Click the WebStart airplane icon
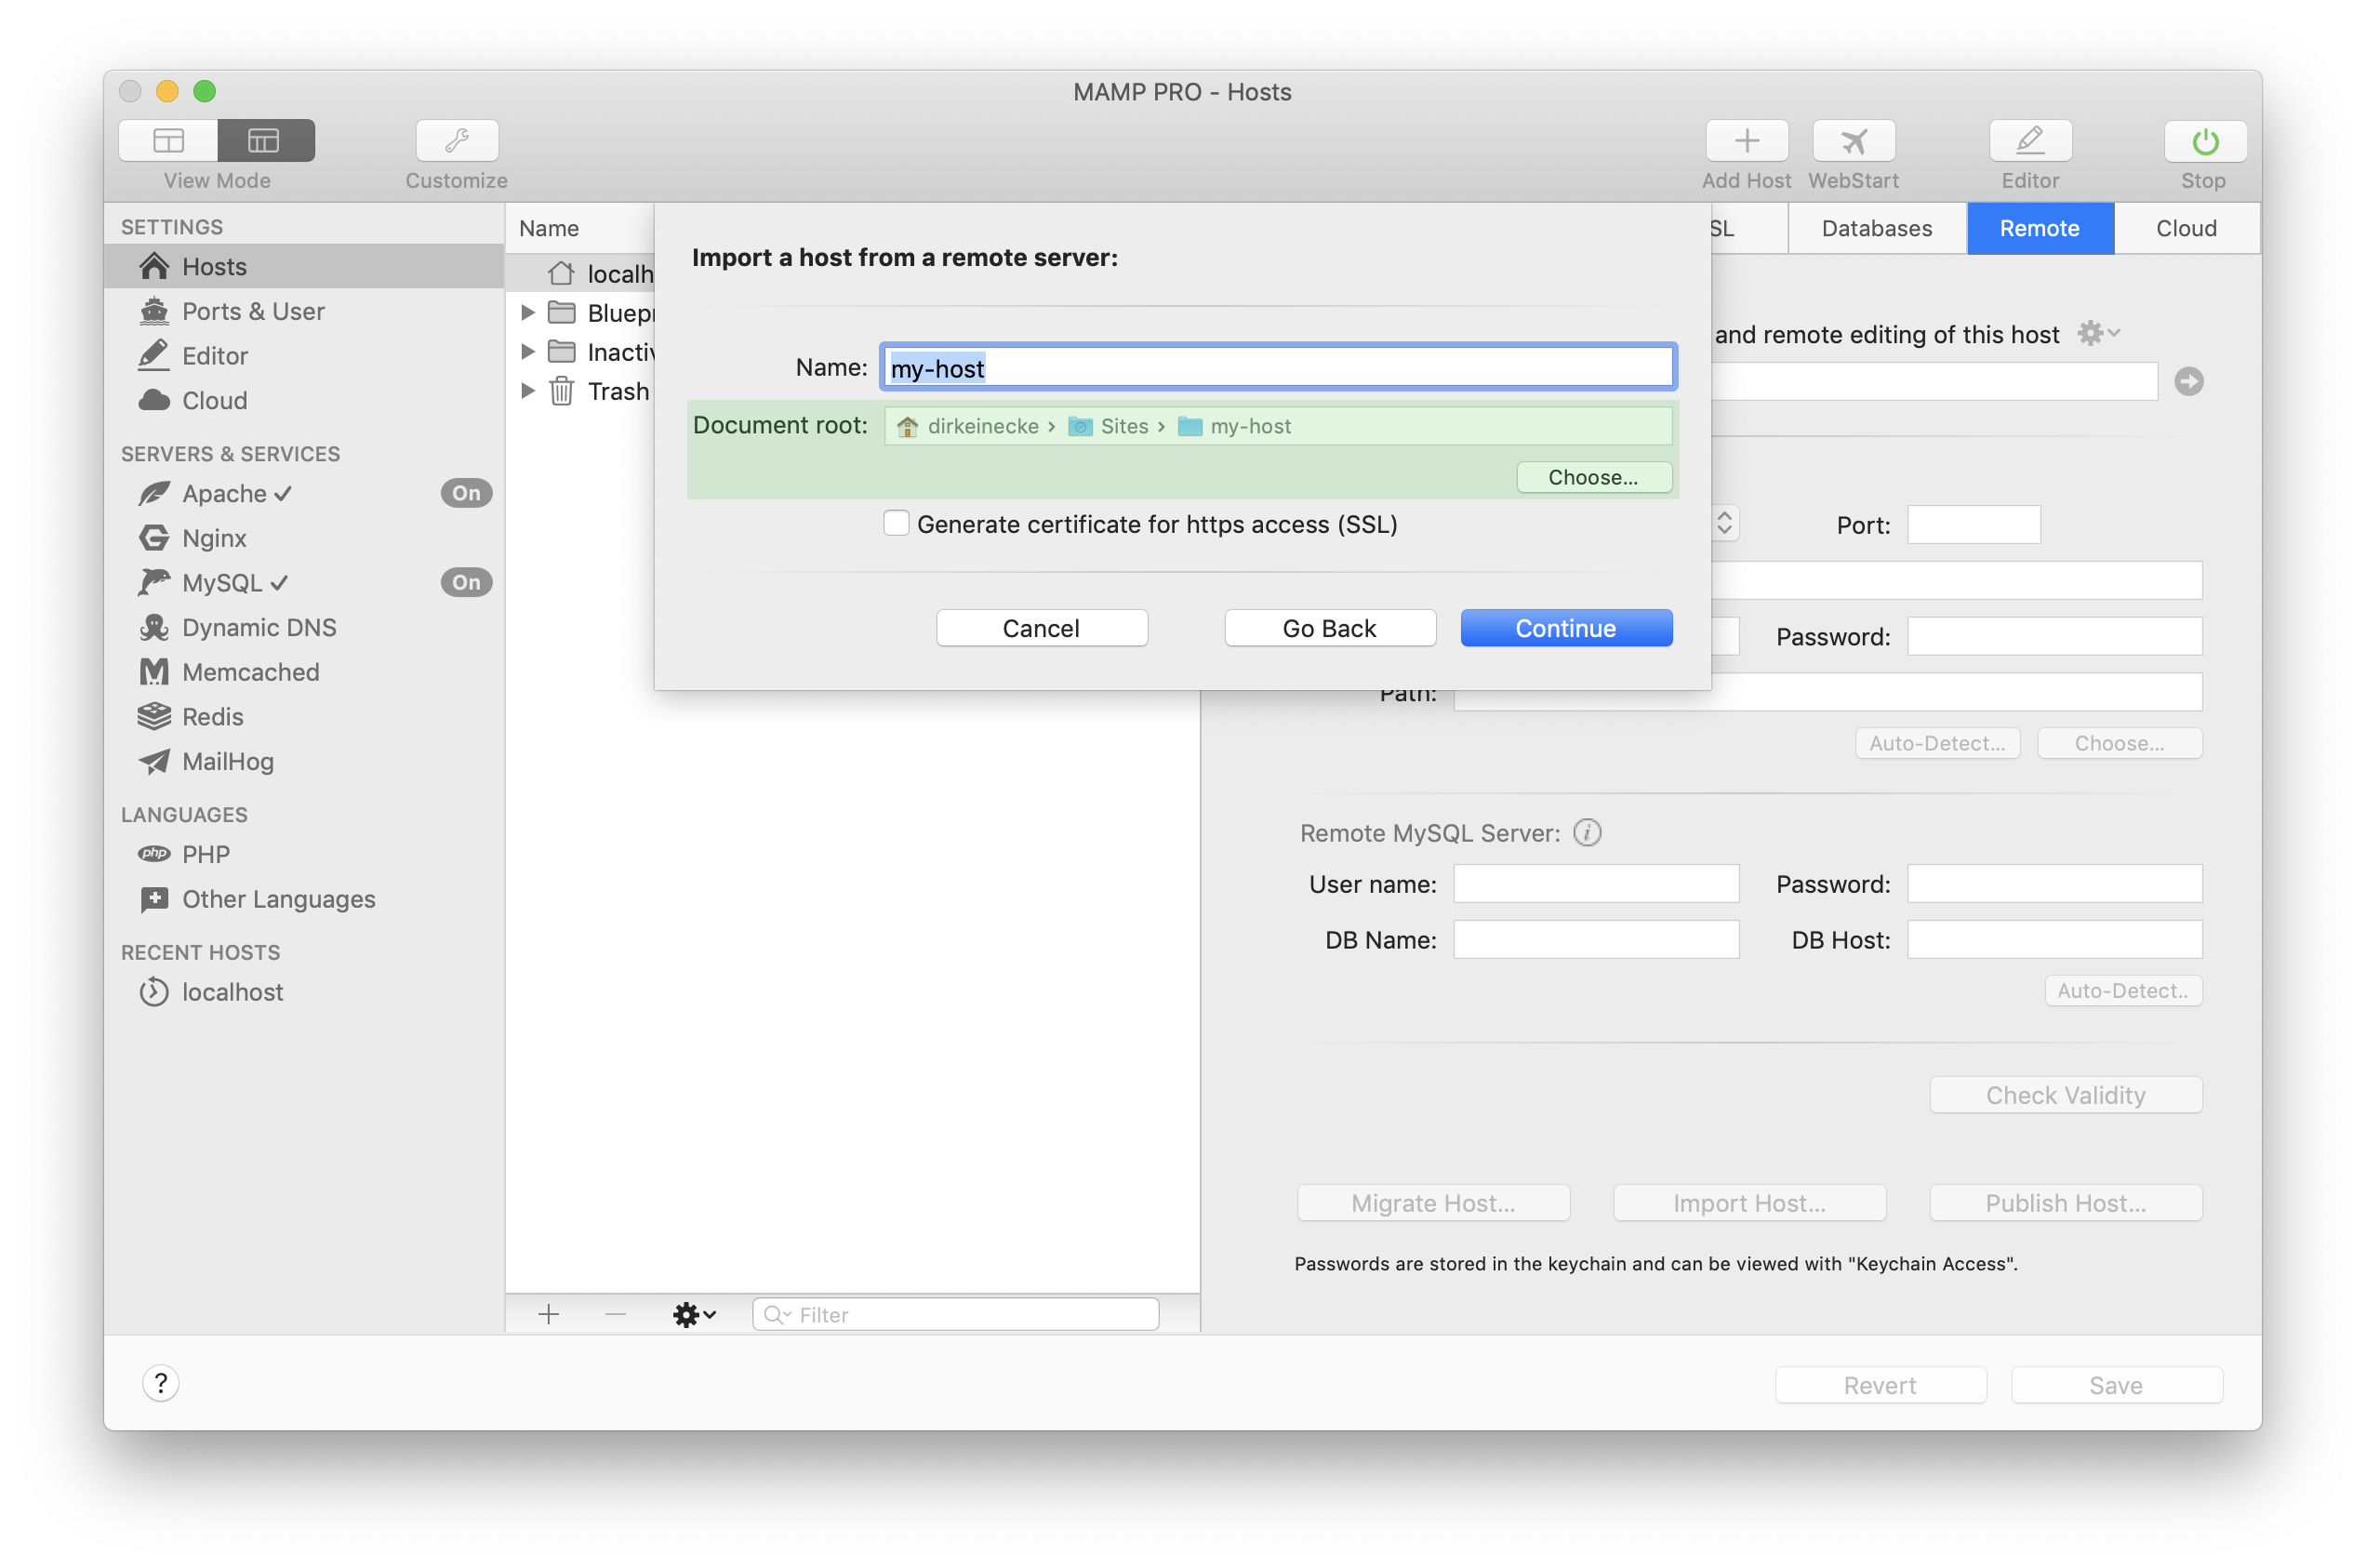The image size is (2366, 1568). (1852, 140)
